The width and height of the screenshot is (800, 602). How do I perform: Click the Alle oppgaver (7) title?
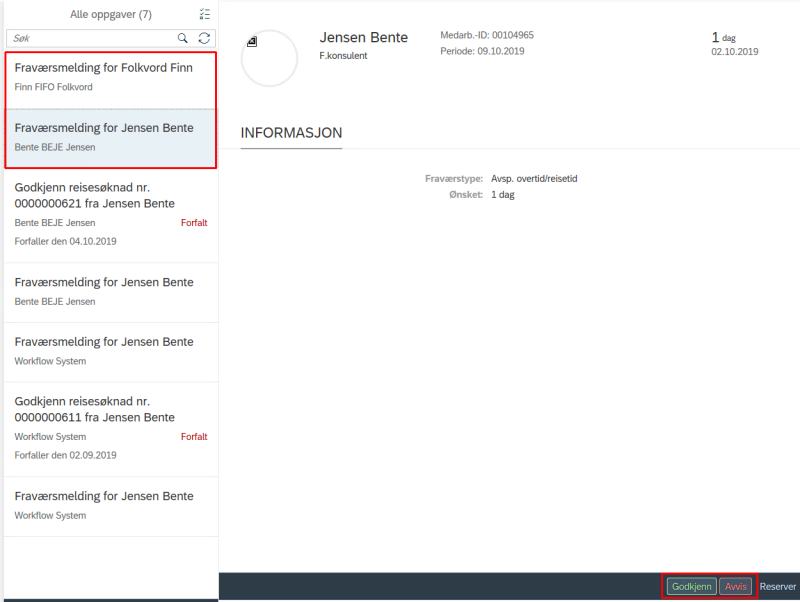pos(111,14)
